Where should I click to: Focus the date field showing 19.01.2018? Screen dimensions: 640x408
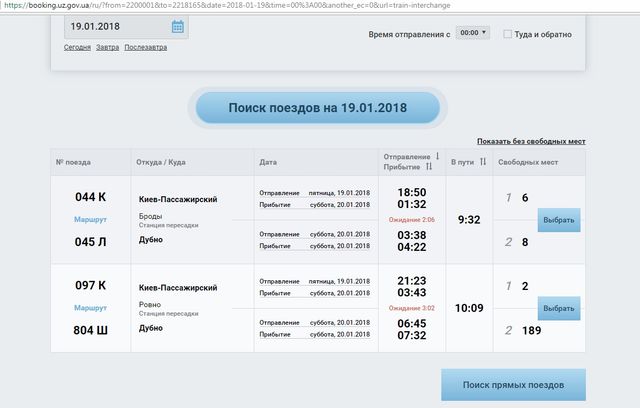pos(110,27)
